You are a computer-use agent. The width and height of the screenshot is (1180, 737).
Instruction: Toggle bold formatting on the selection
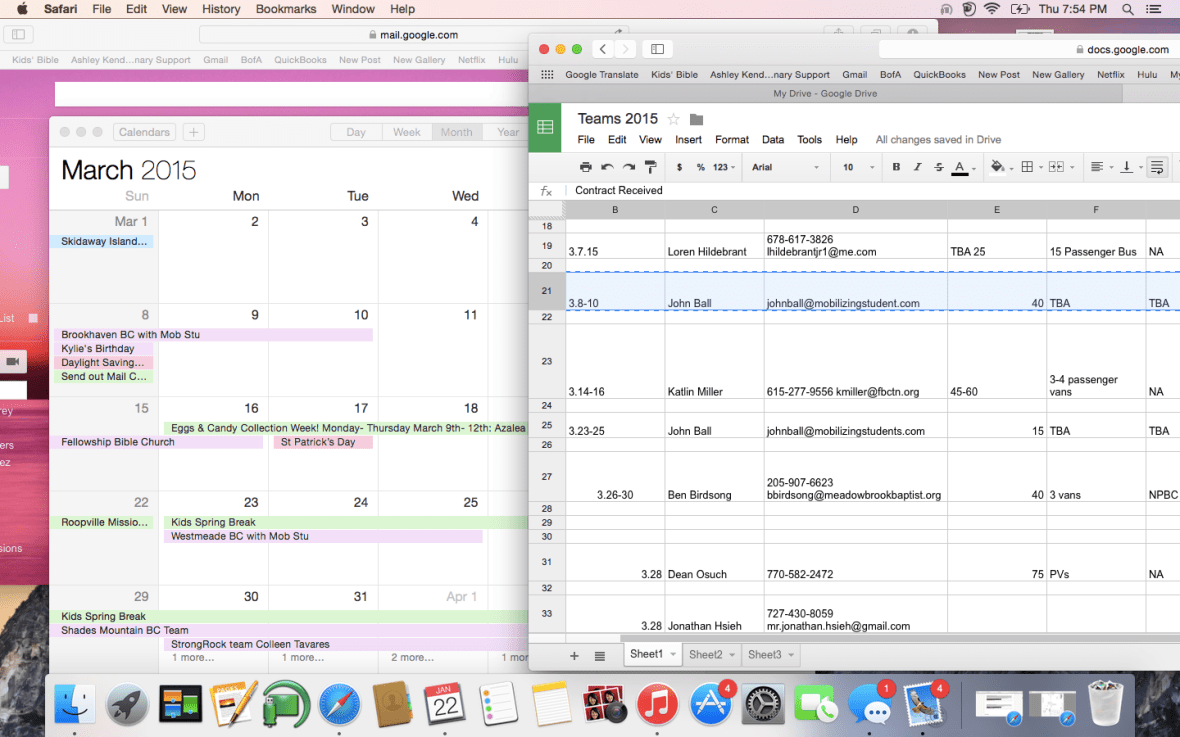(x=896, y=167)
